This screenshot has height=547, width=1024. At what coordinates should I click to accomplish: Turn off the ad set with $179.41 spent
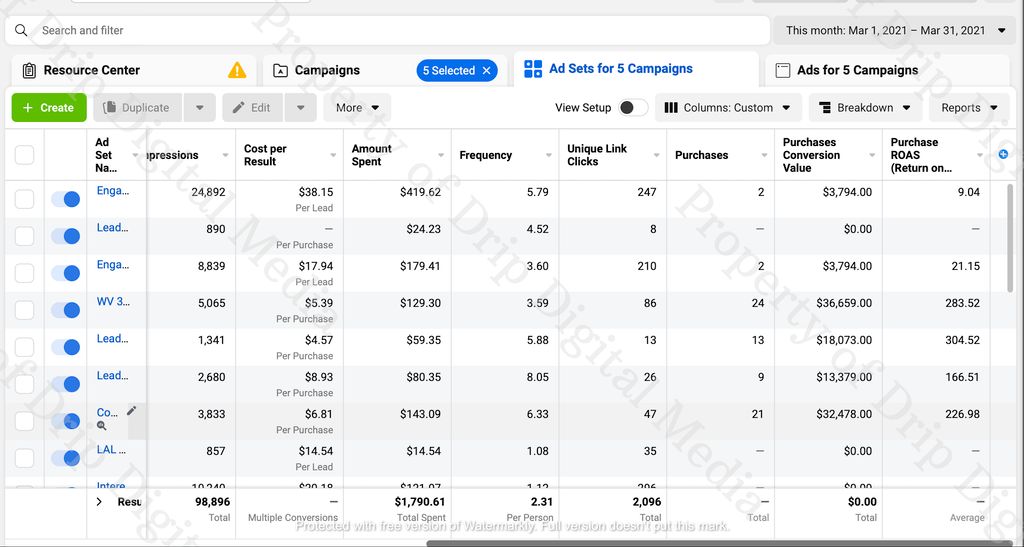[65, 273]
